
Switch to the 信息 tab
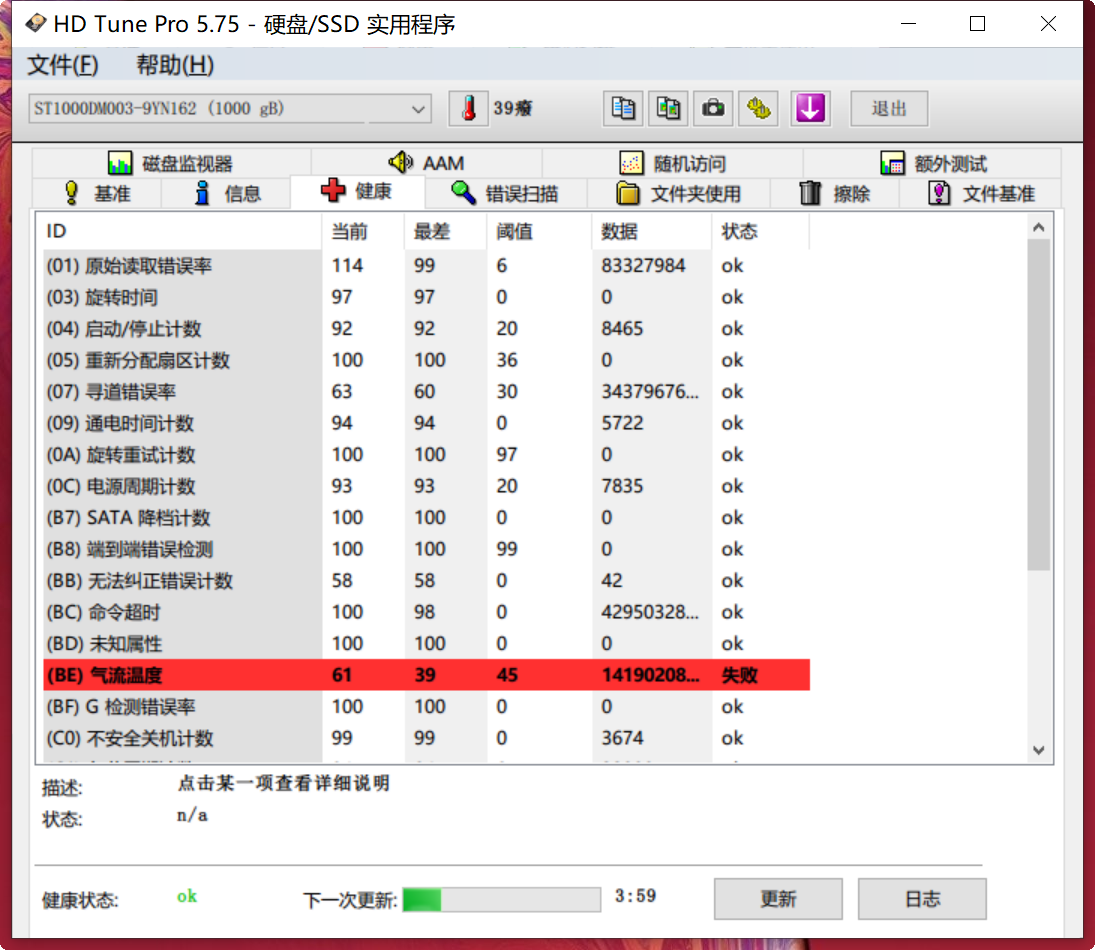click(226, 193)
